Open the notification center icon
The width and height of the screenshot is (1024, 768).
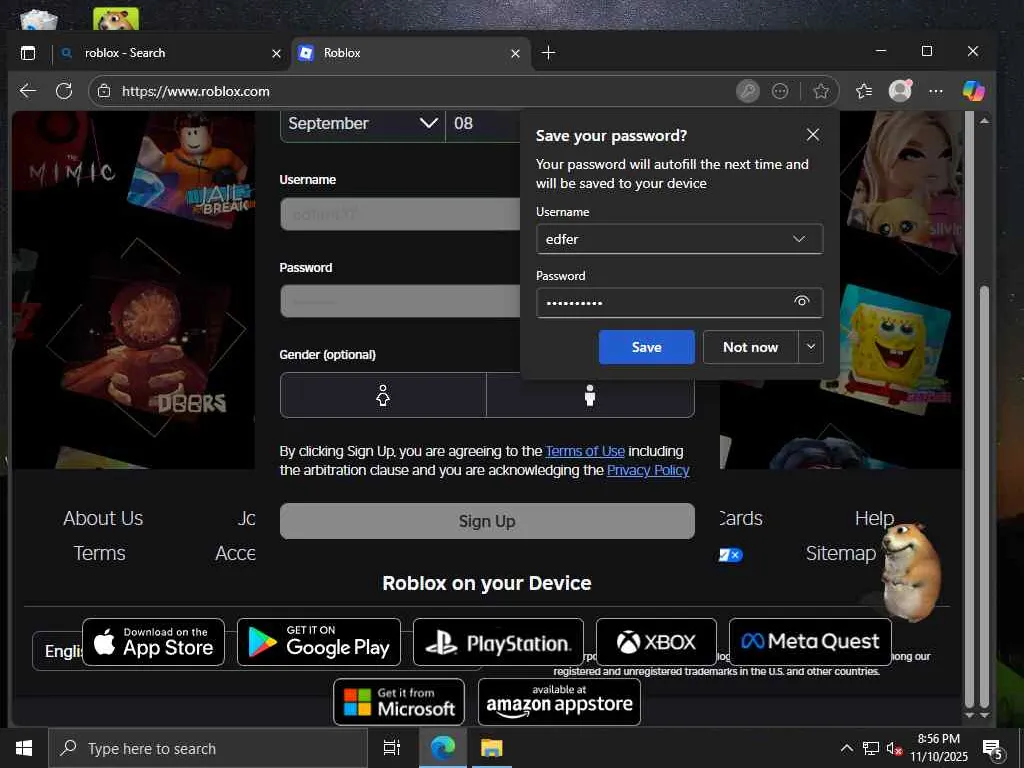tap(993, 750)
